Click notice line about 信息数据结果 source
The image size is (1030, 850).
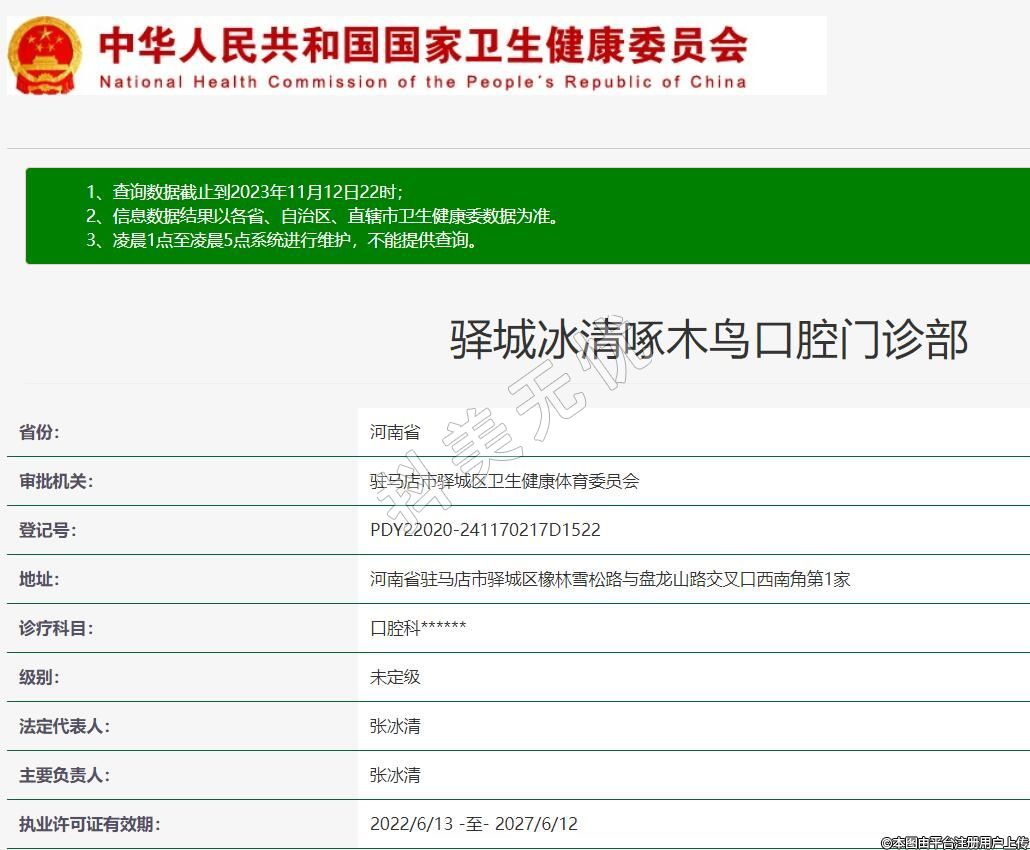pos(321,216)
